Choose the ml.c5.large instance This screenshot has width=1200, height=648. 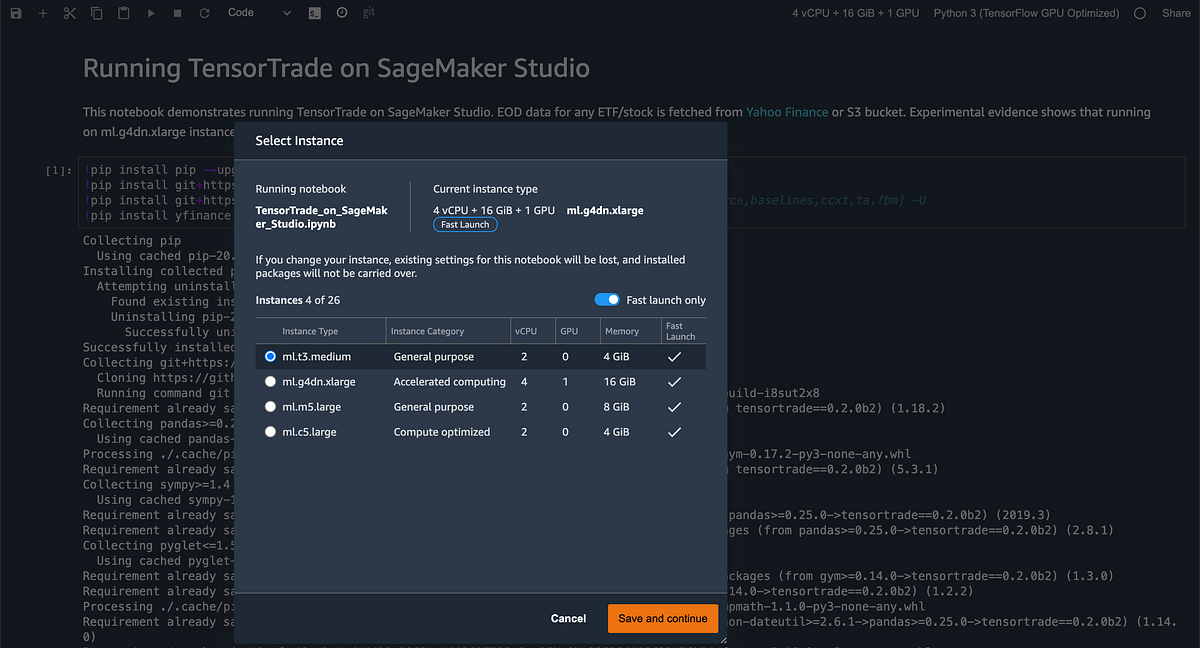(268, 431)
